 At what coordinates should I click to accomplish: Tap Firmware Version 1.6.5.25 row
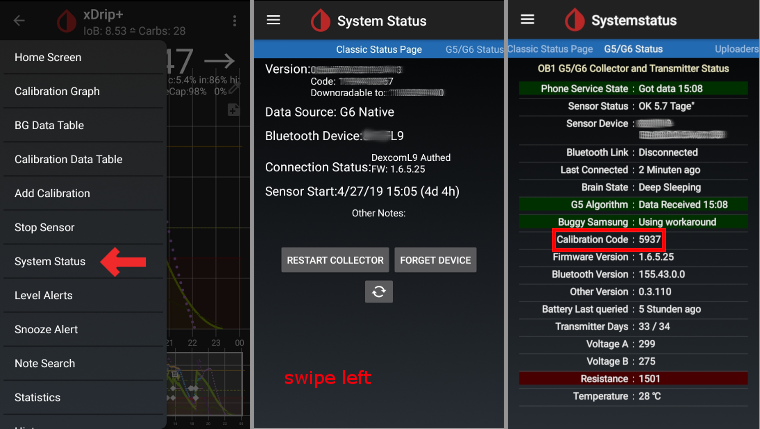[633, 257]
